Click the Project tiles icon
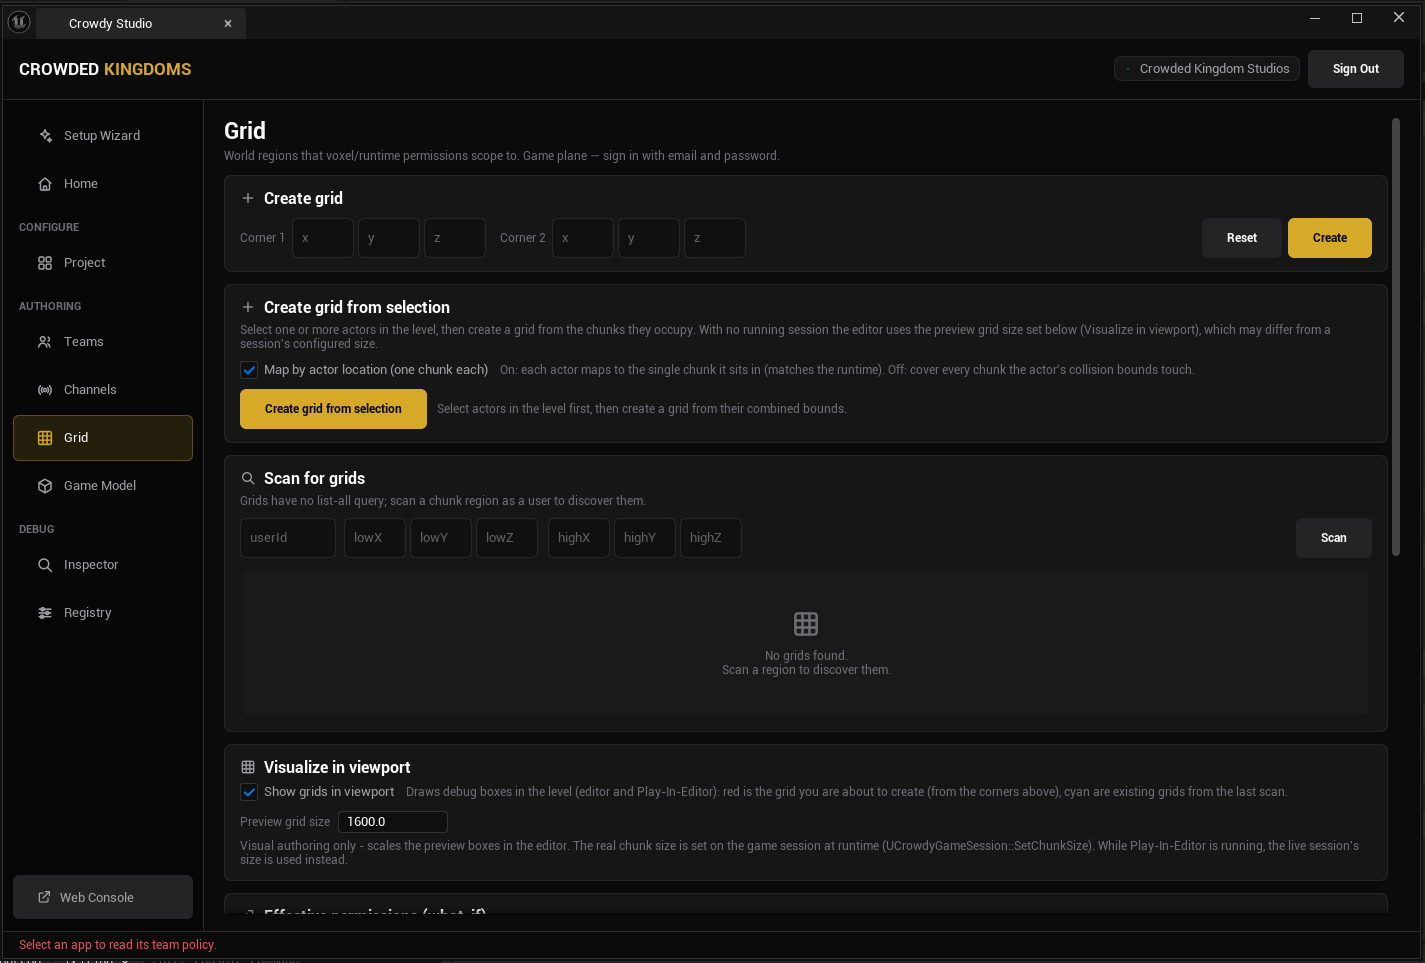 tap(45, 263)
